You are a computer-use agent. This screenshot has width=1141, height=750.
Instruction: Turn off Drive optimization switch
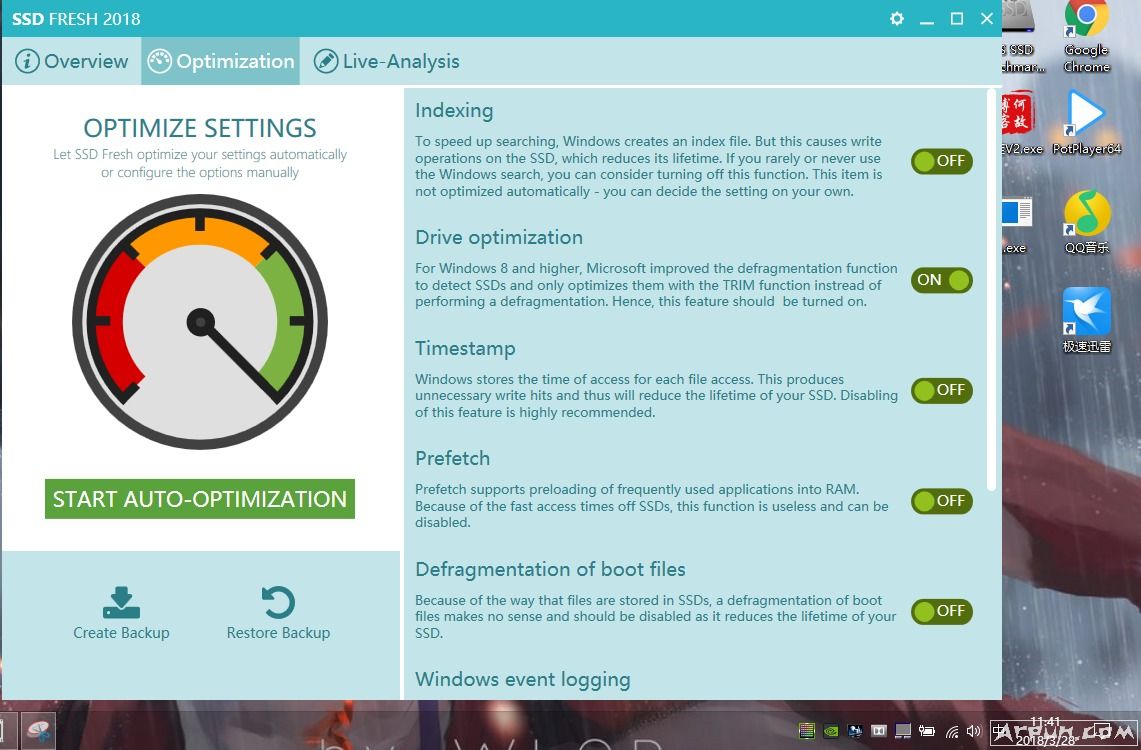pyautogui.click(x=941, y=280)
